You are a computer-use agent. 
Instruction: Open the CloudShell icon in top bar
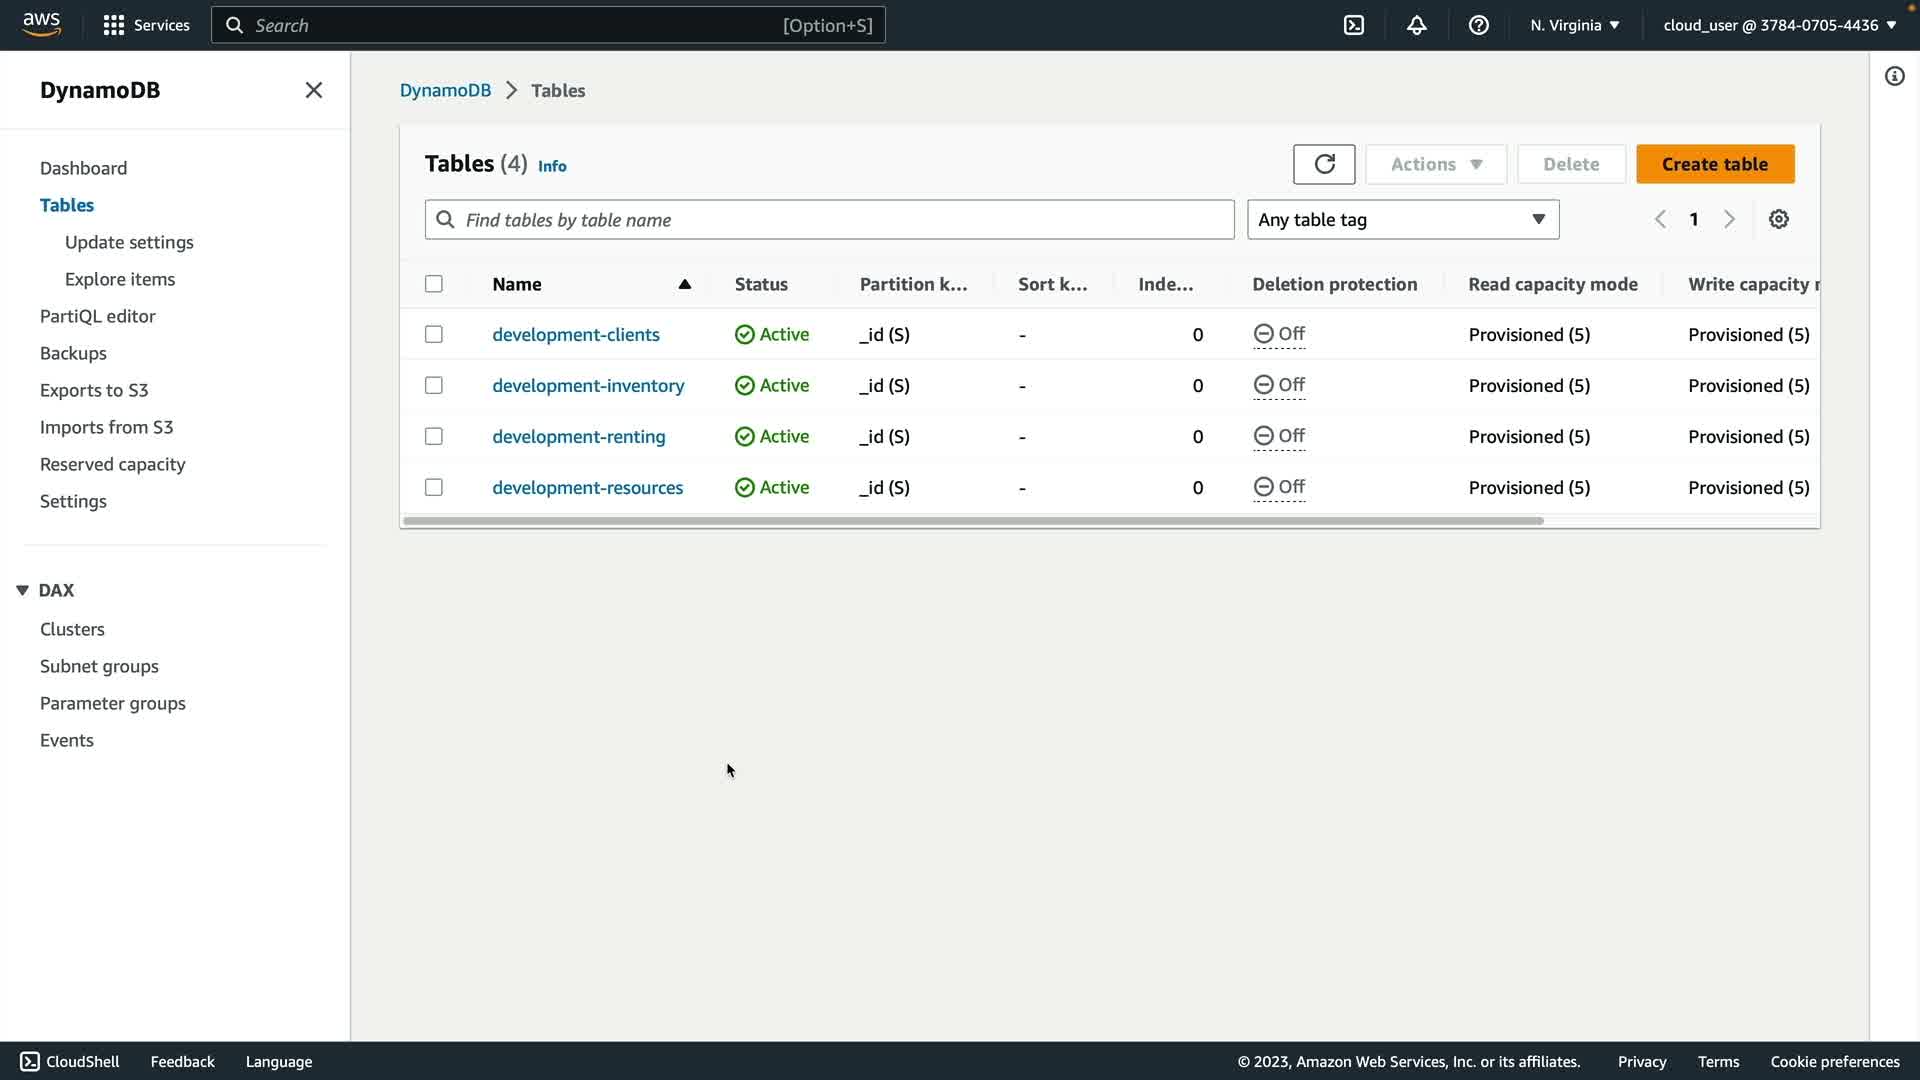pyautogui.click(x=1354, y=25)
